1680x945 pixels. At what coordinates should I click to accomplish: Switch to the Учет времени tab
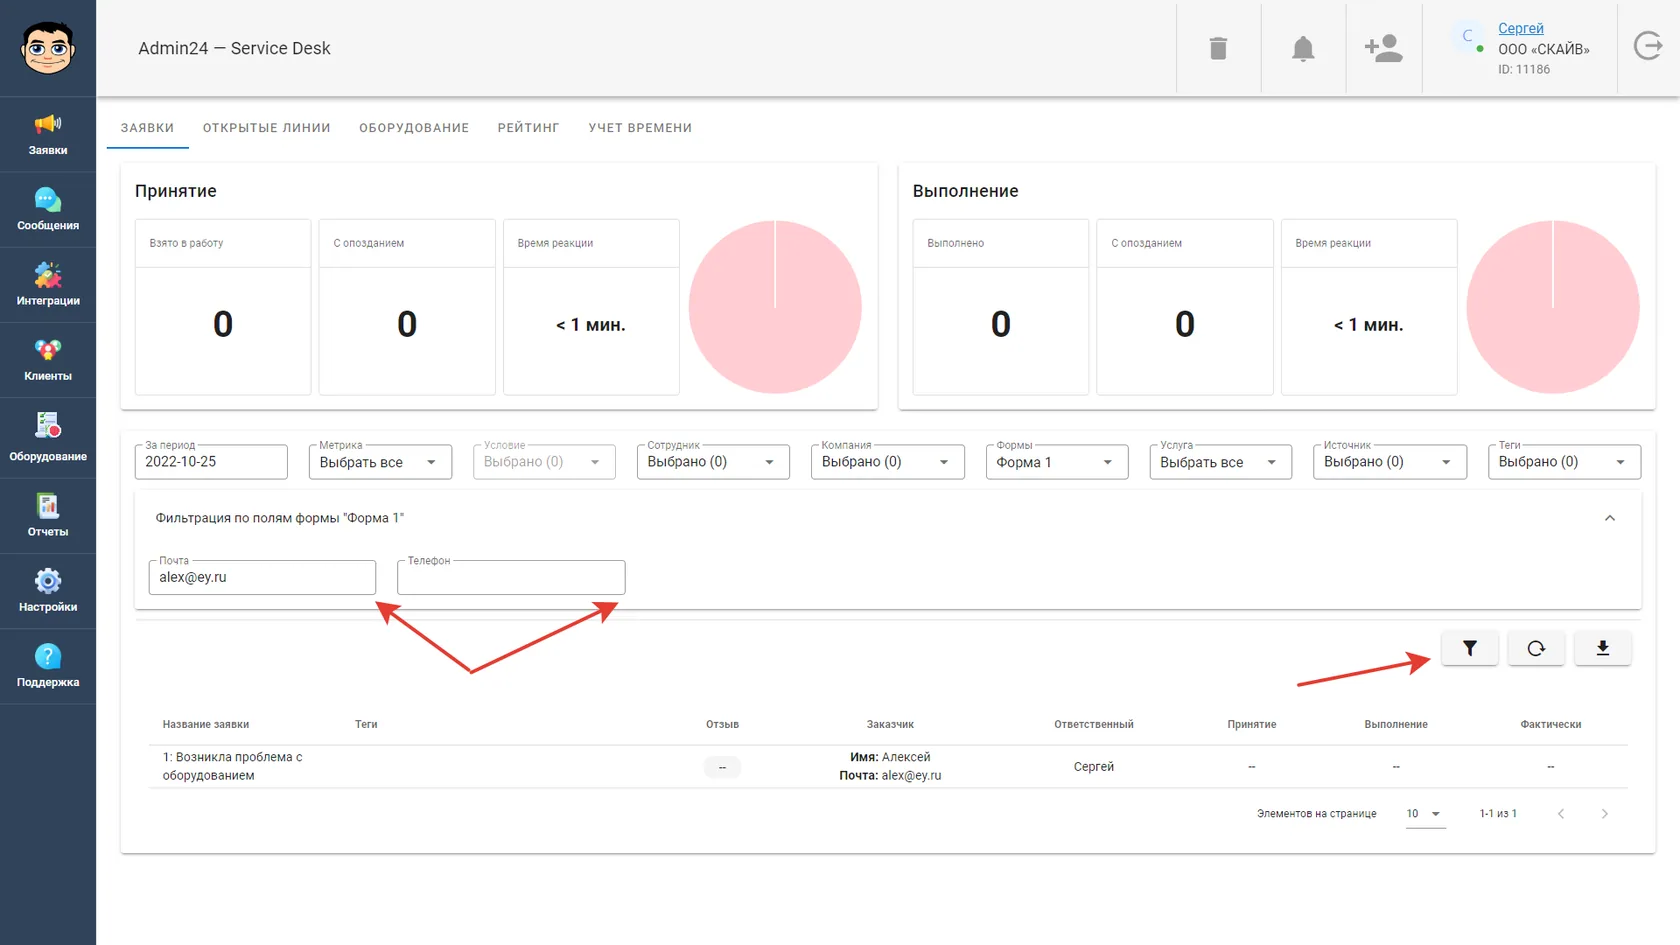coord(640,128)
